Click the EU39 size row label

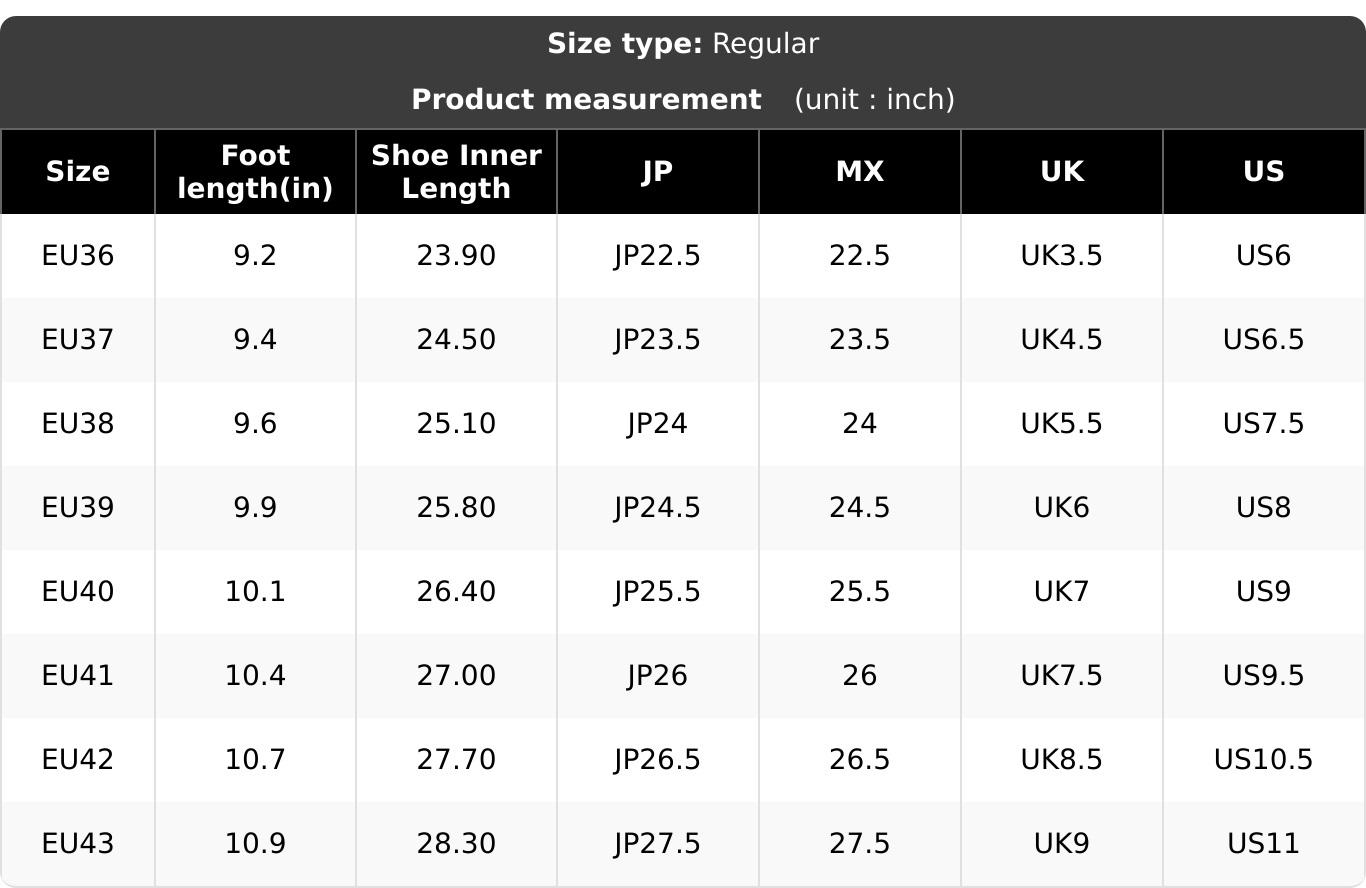(x=77, y=508)
